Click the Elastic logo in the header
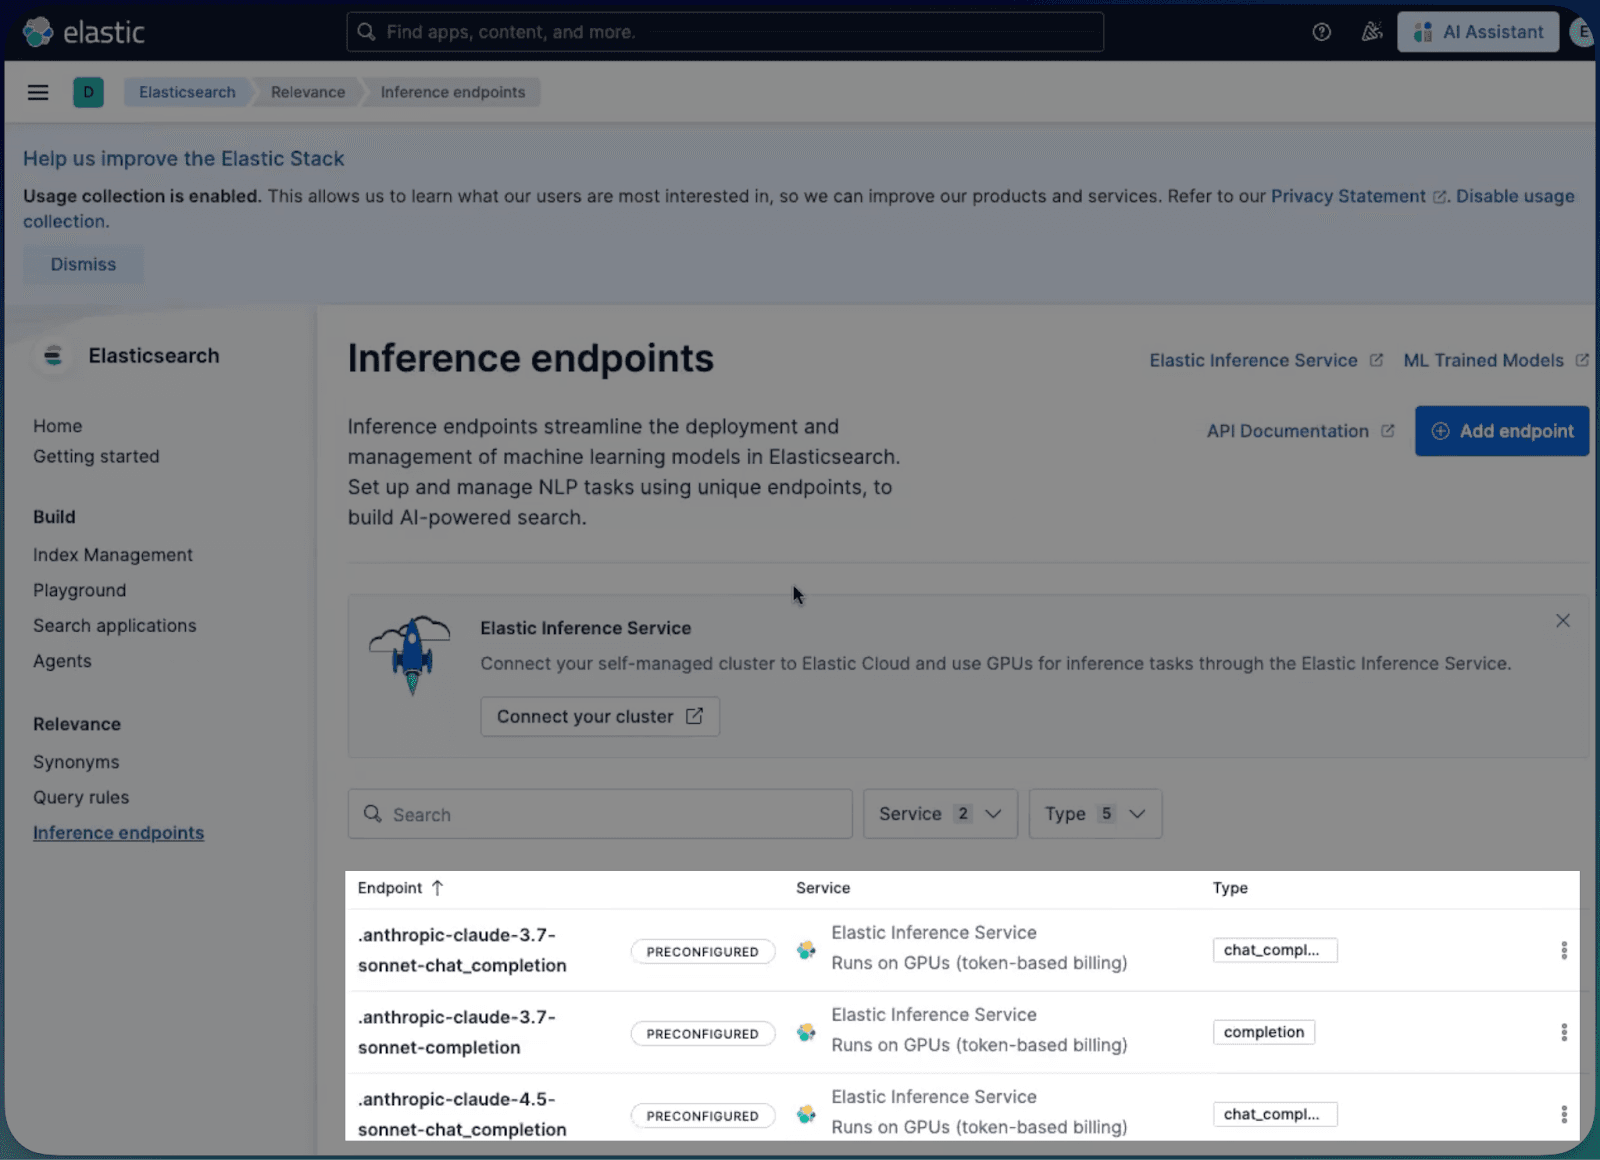Viewport: 1600px width, 1160px height. tap(84, 31)
